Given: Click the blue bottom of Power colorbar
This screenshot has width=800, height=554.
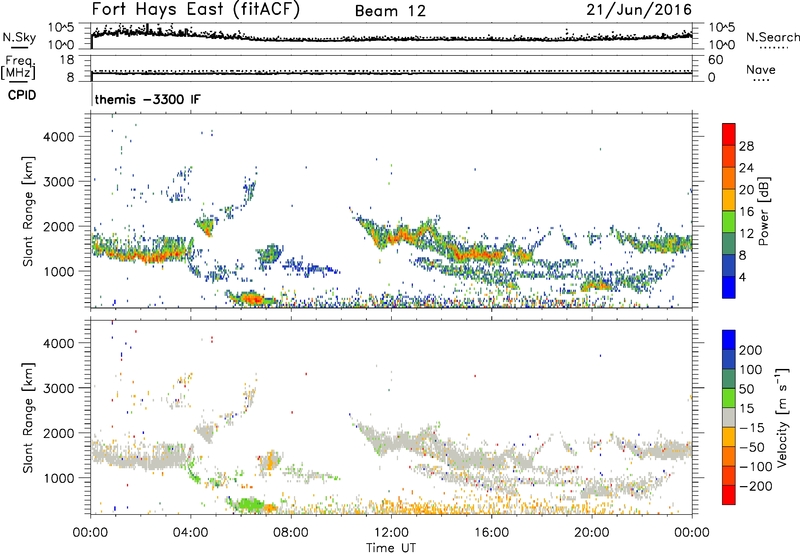Looking at the screenshot, I should tap(729, 287).
